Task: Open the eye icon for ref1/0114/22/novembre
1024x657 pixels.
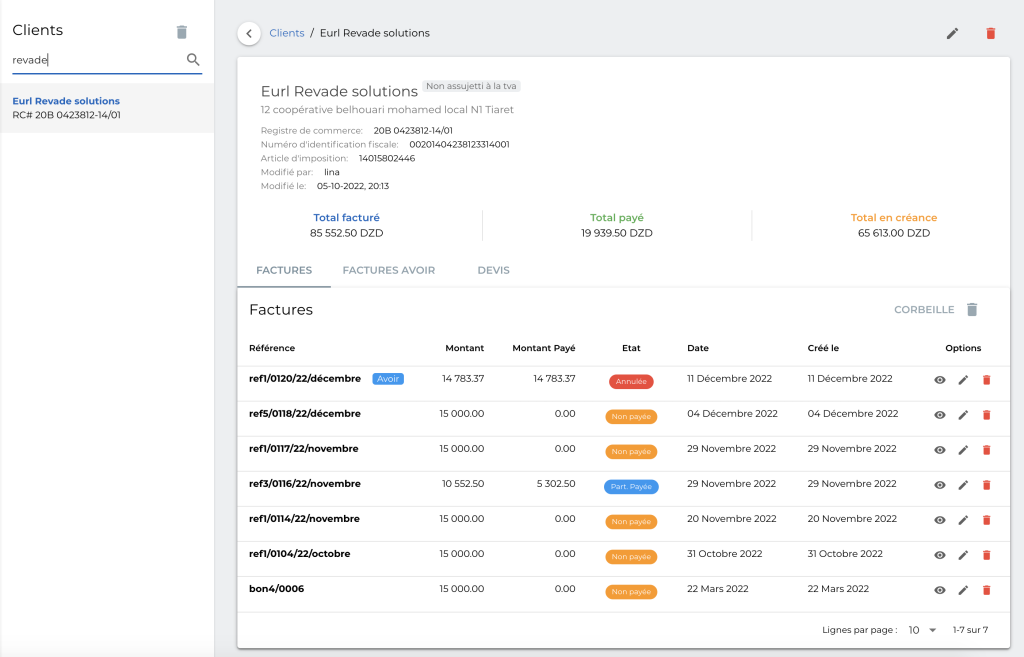Action: (x=939, y=520)
